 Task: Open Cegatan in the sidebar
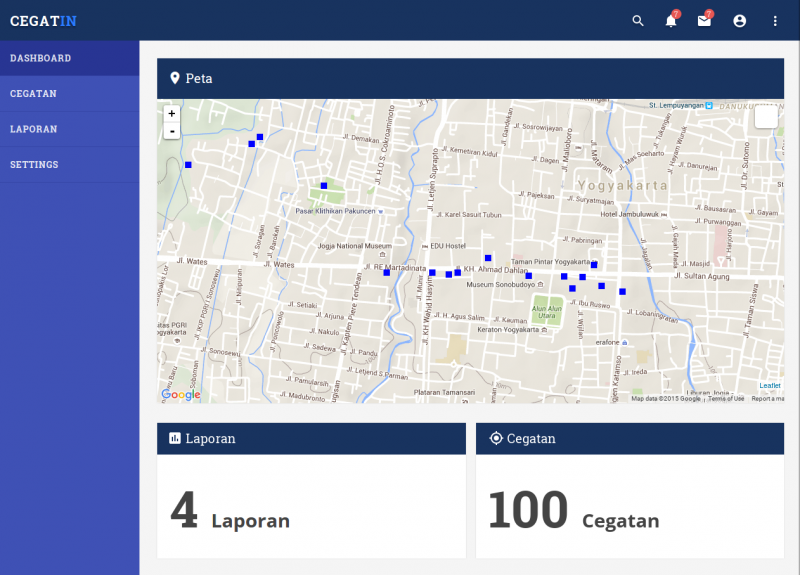pyautogui.click(x=33, y=93)
